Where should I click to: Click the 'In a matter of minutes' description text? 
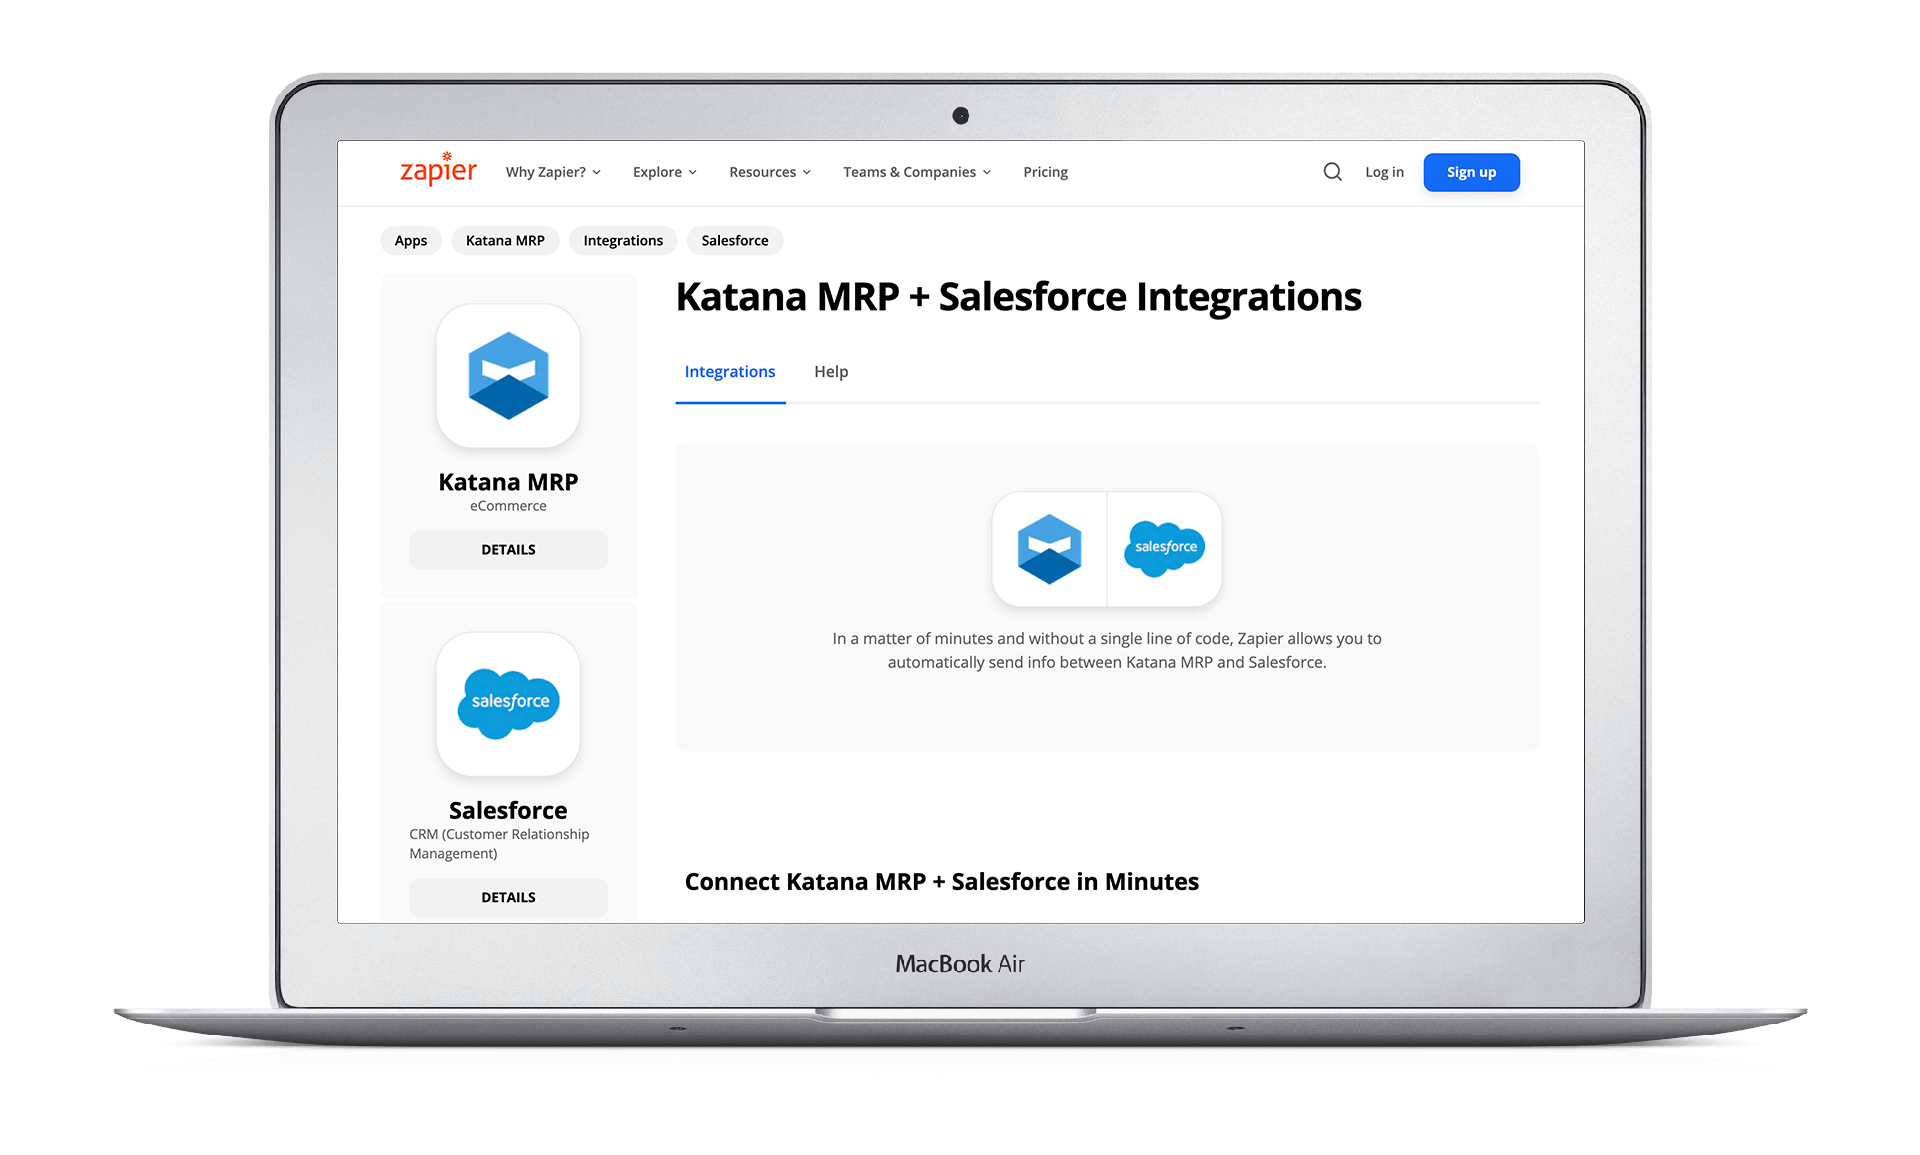click(1107, 650)
